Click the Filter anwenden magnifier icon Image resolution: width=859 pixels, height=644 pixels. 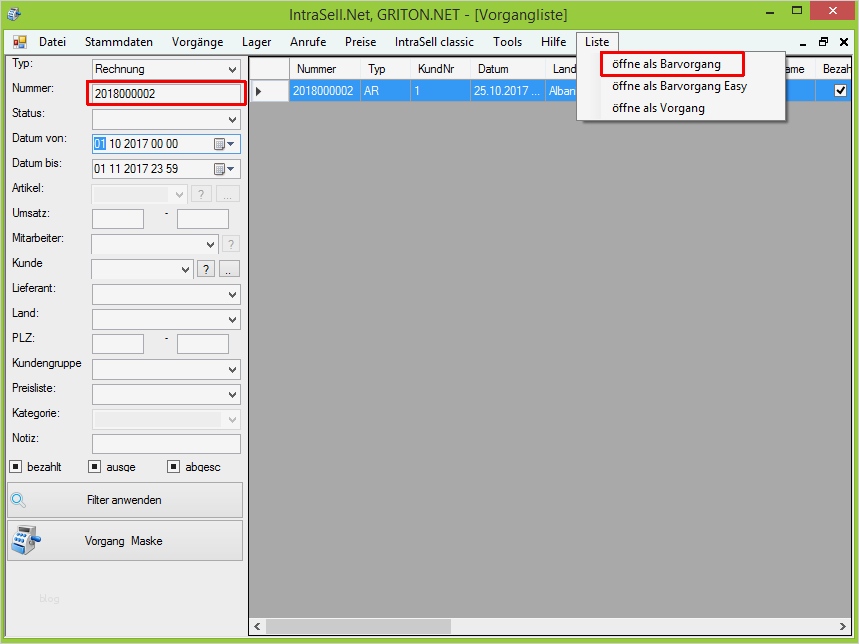click(19, 500)
